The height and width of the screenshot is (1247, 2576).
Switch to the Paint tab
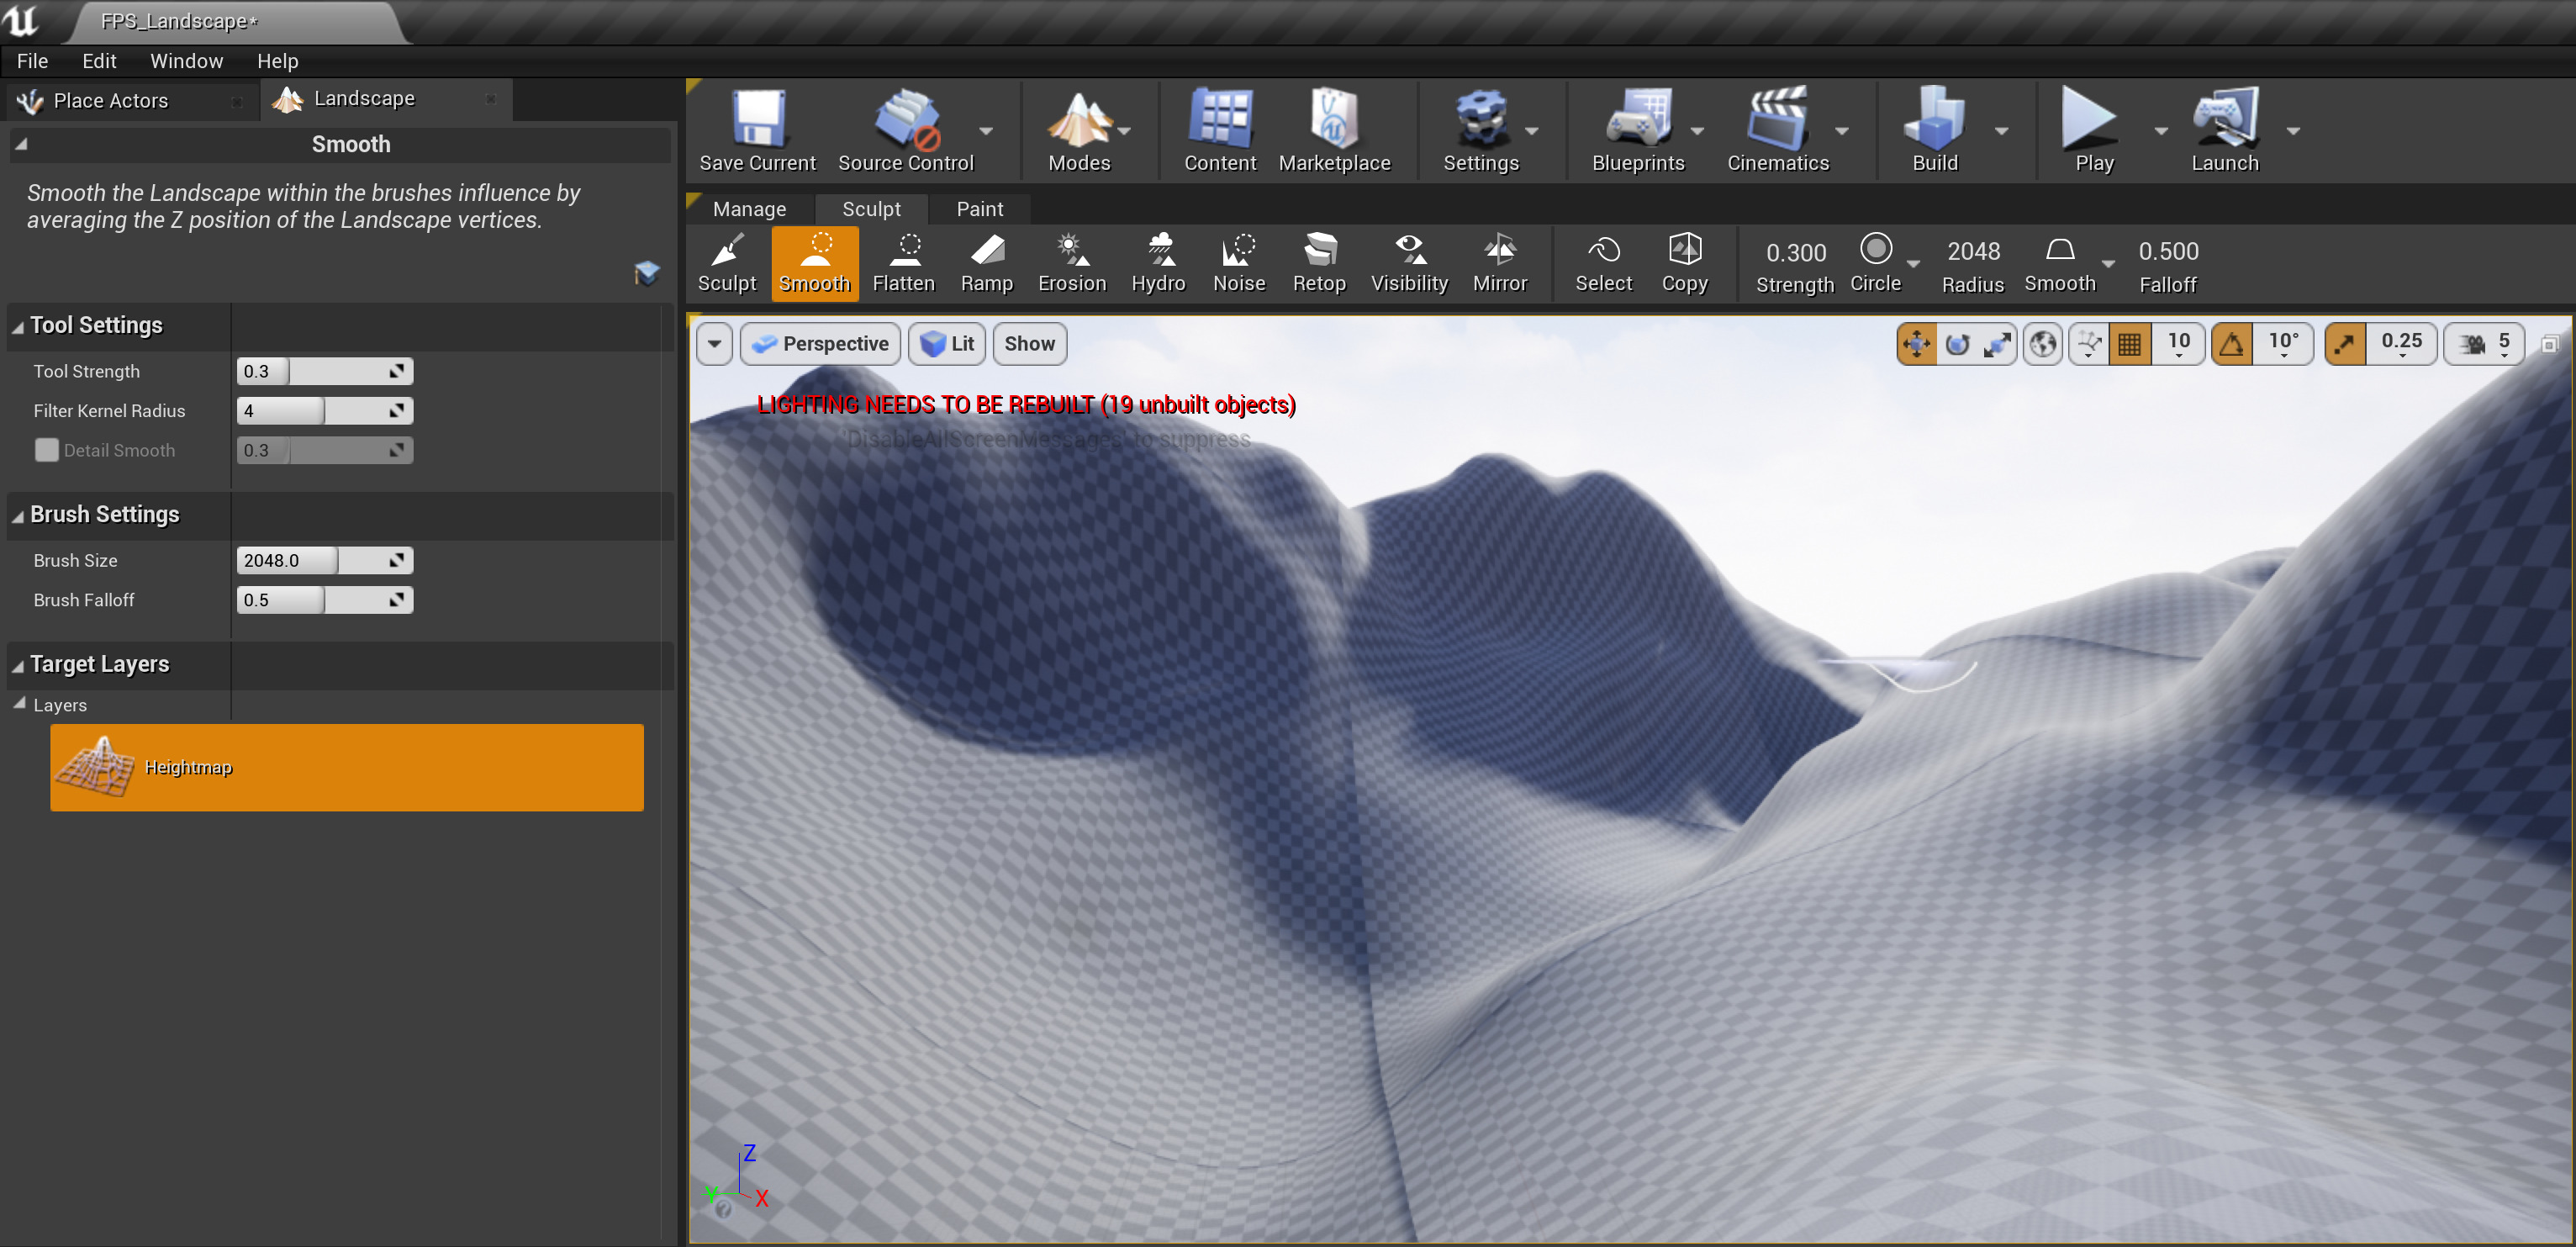point(979,208)
